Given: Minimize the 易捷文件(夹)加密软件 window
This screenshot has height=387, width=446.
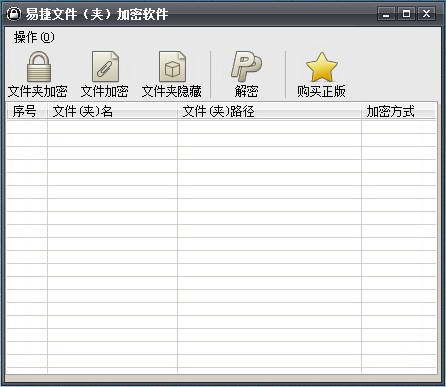Looking at the screenshot, I should pyautogui.click(x=386, y=14).
